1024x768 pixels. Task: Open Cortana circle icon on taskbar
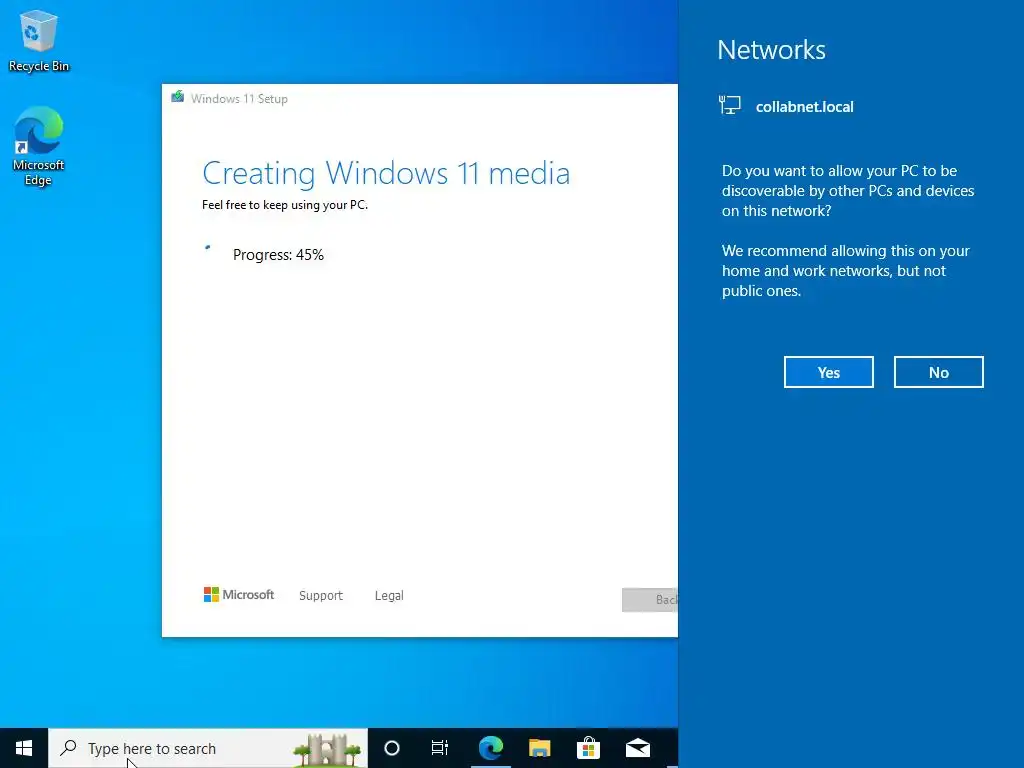392,748
